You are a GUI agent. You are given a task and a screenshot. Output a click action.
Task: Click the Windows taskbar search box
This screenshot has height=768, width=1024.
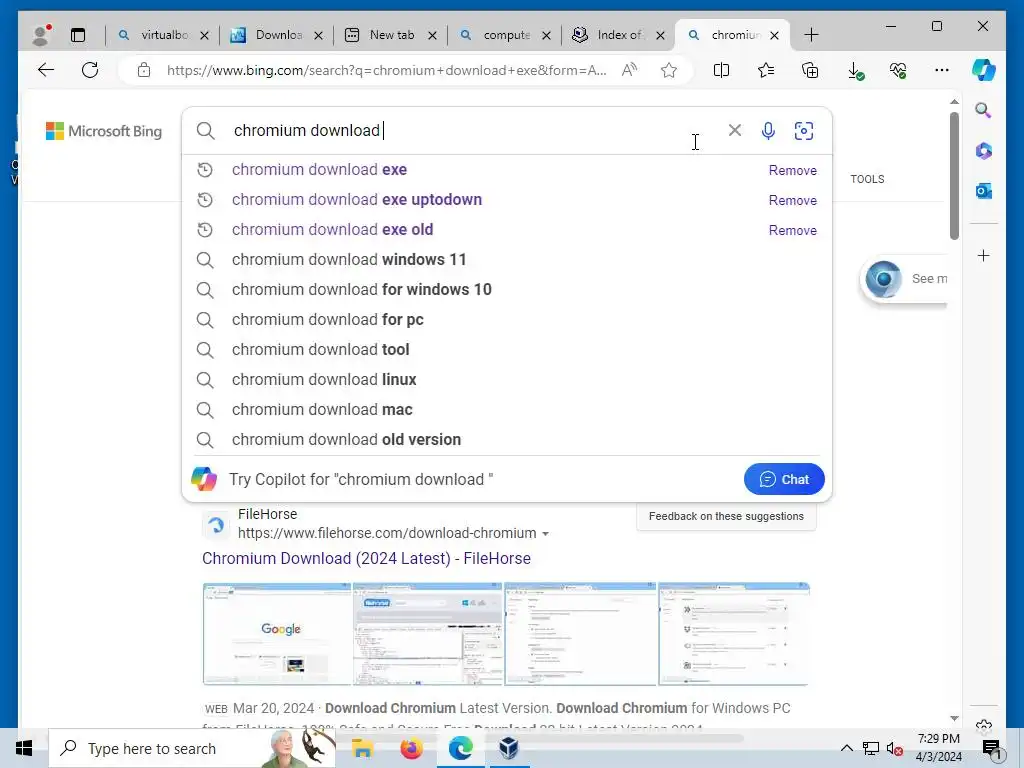[192, 748]
